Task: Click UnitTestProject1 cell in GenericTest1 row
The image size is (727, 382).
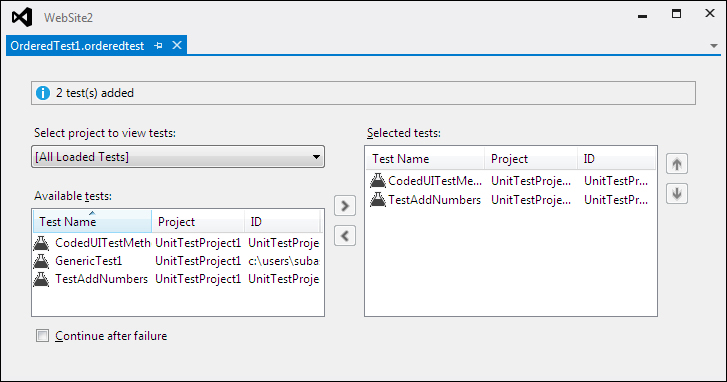Action: click(198, 261)
